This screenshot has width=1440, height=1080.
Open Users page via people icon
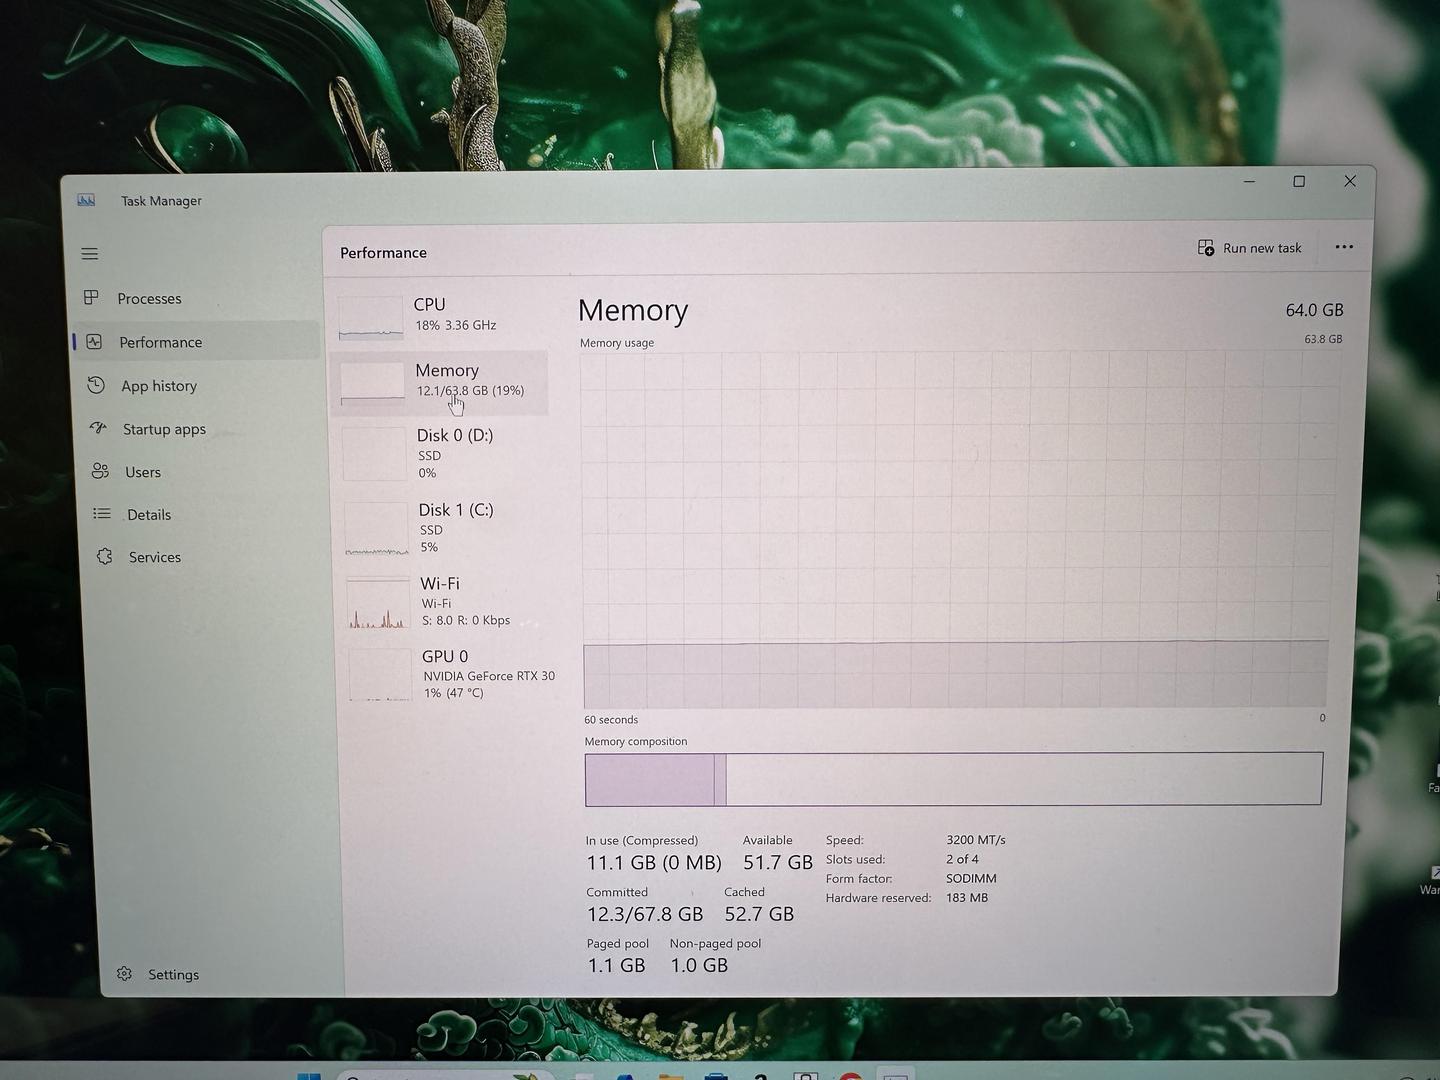(x=100, y=471)
